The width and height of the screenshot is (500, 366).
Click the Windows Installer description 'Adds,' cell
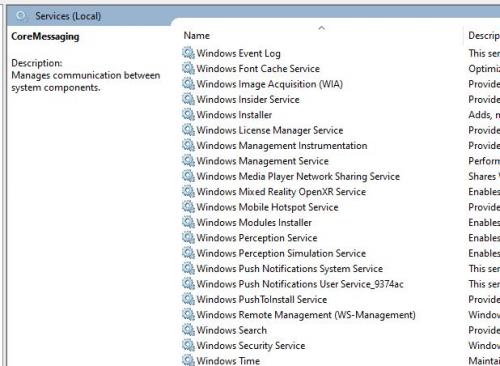[x=484, y=115]
